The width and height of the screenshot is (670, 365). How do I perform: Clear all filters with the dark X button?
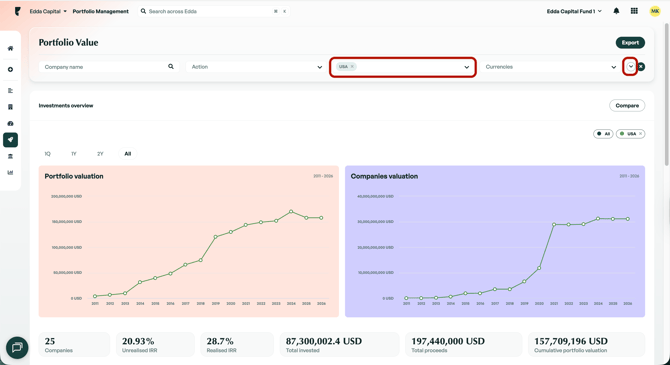pos(641,67)
